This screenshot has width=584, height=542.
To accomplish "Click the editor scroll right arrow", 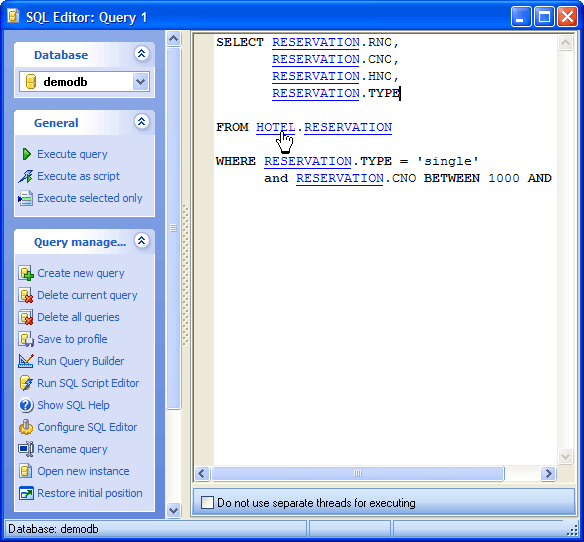I will pyautogui.click(x=548, y=473).
